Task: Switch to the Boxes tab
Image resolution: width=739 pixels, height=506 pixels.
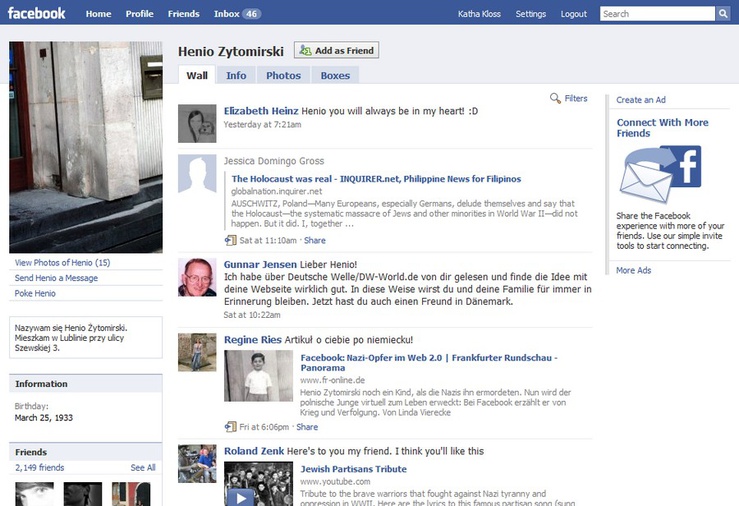Action: pyautogui.click(x=335, y=75)
